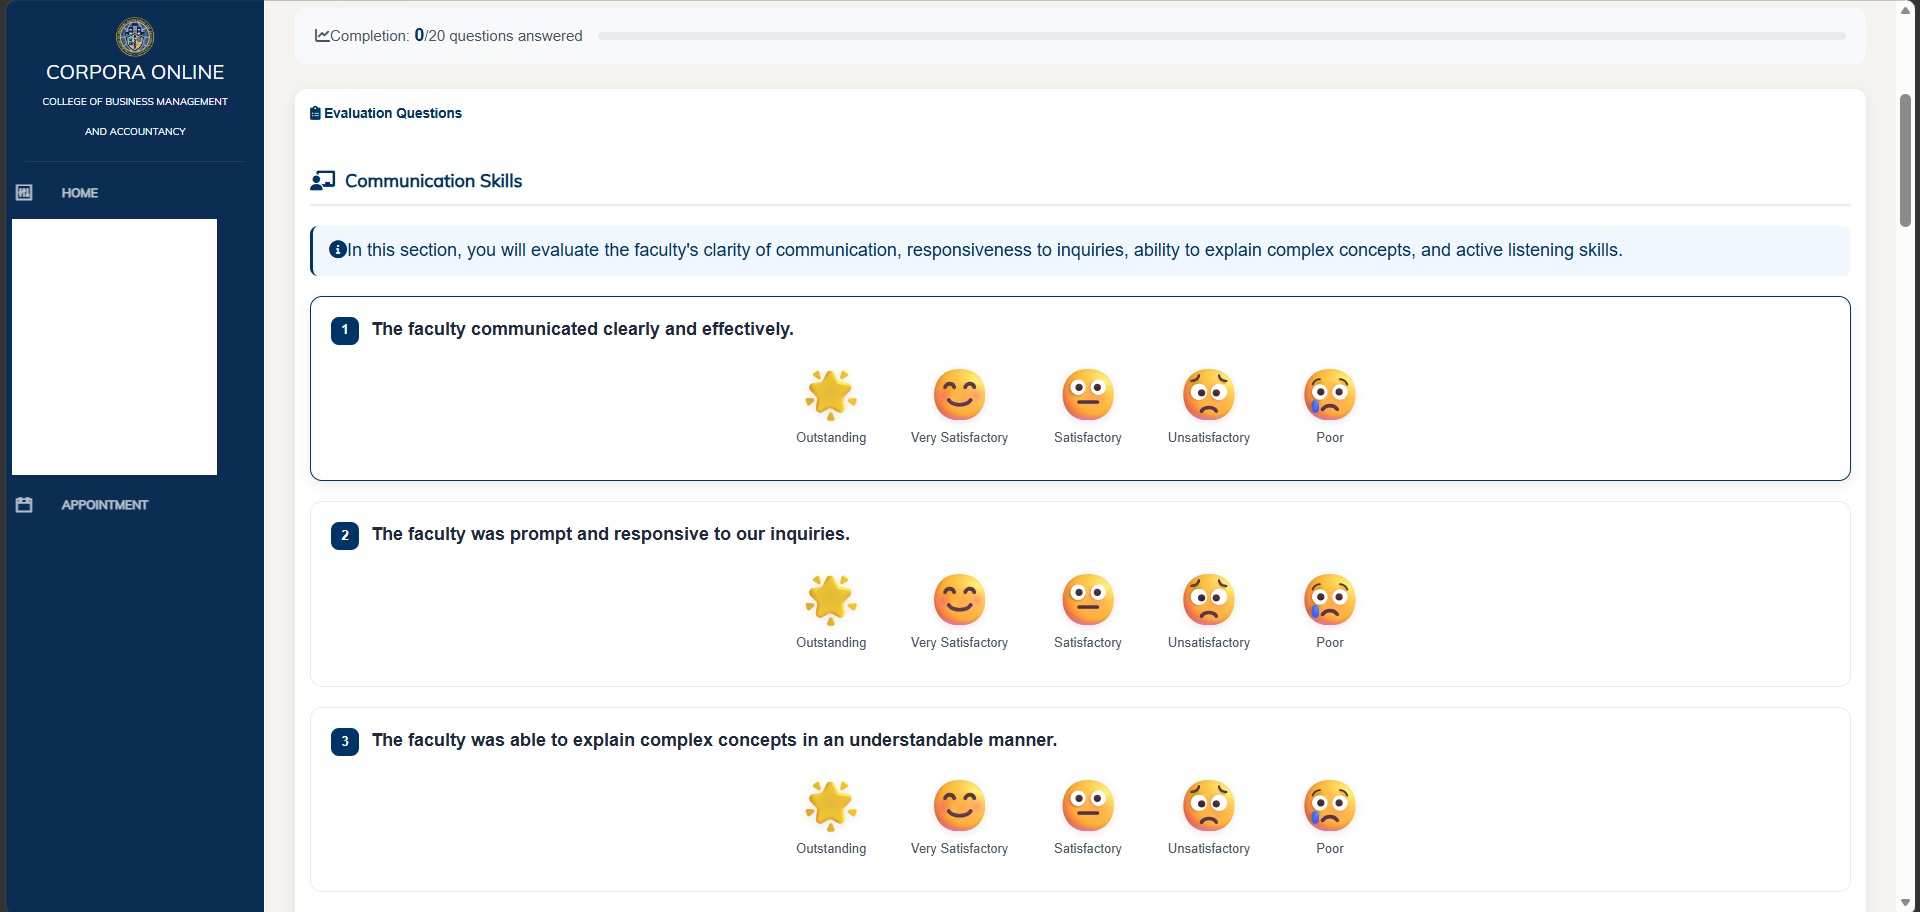Click the completion progress bar
The height and width of the screenshot is (912, 1920).
[x=1222, y=36]
